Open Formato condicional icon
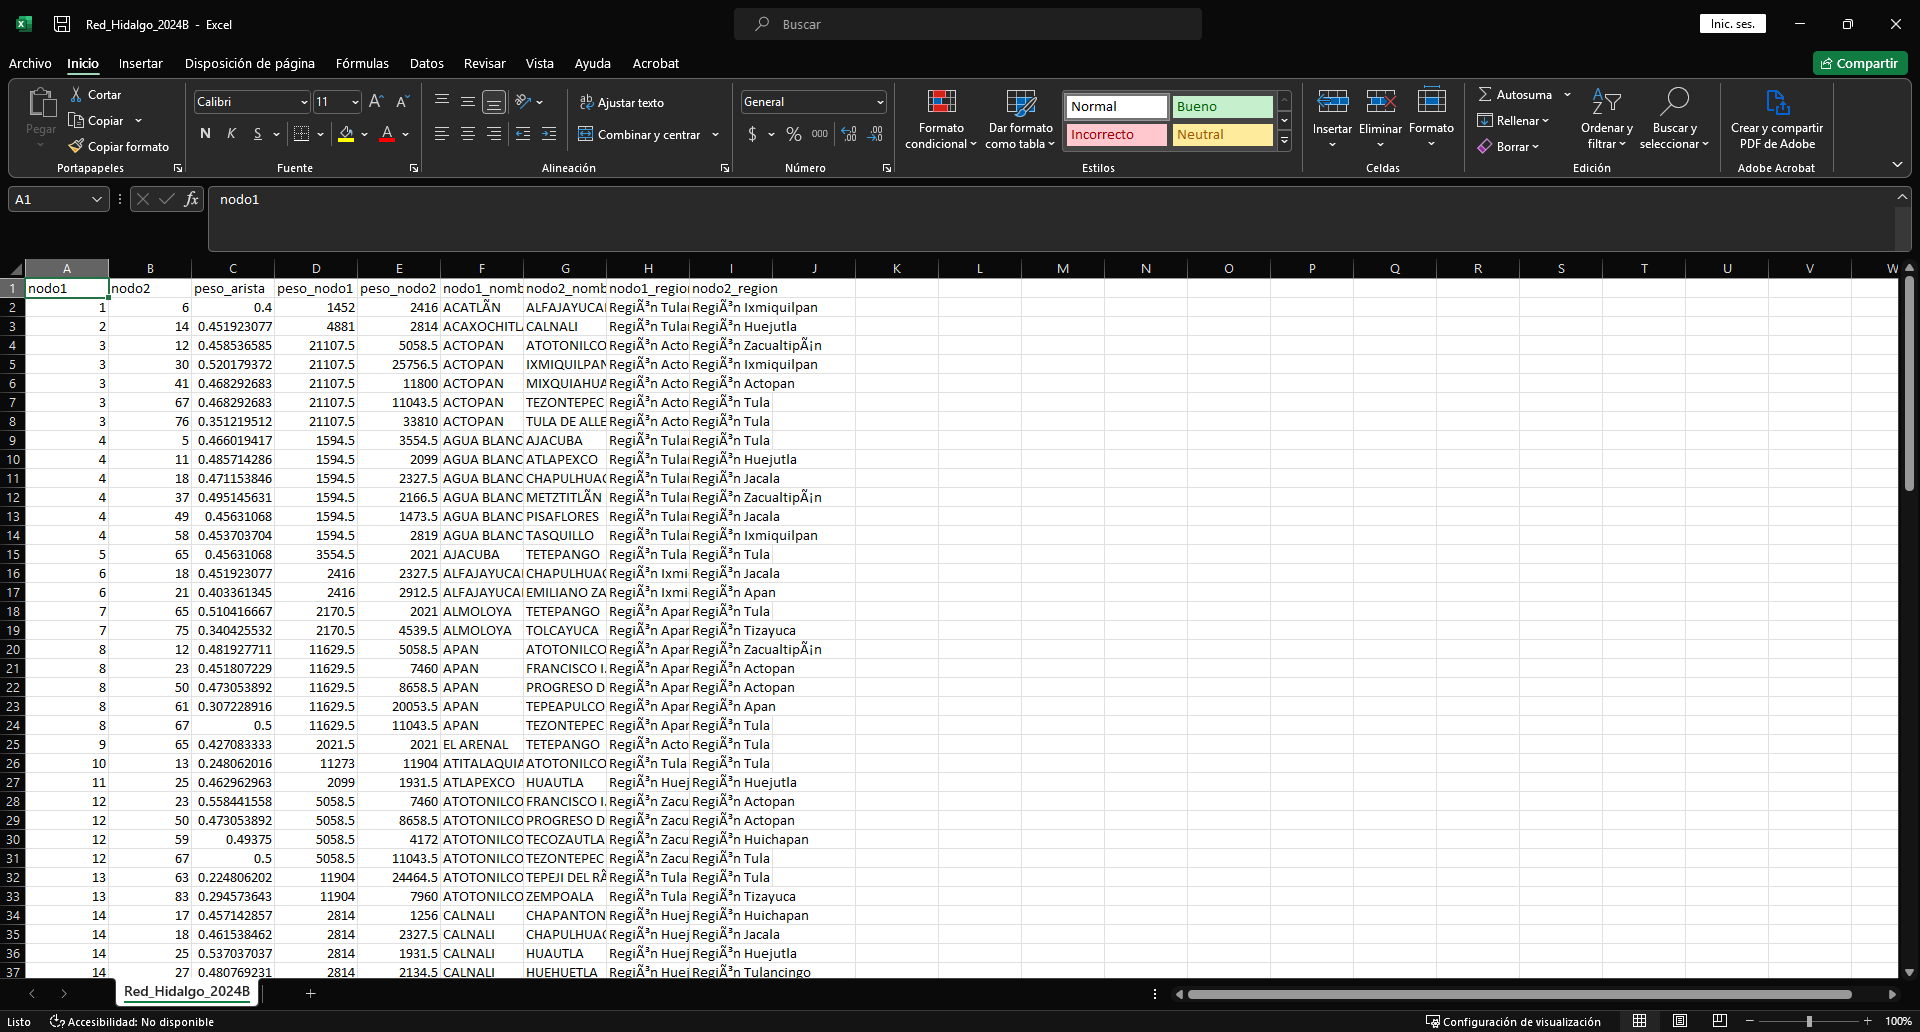 tap(941, 102)
